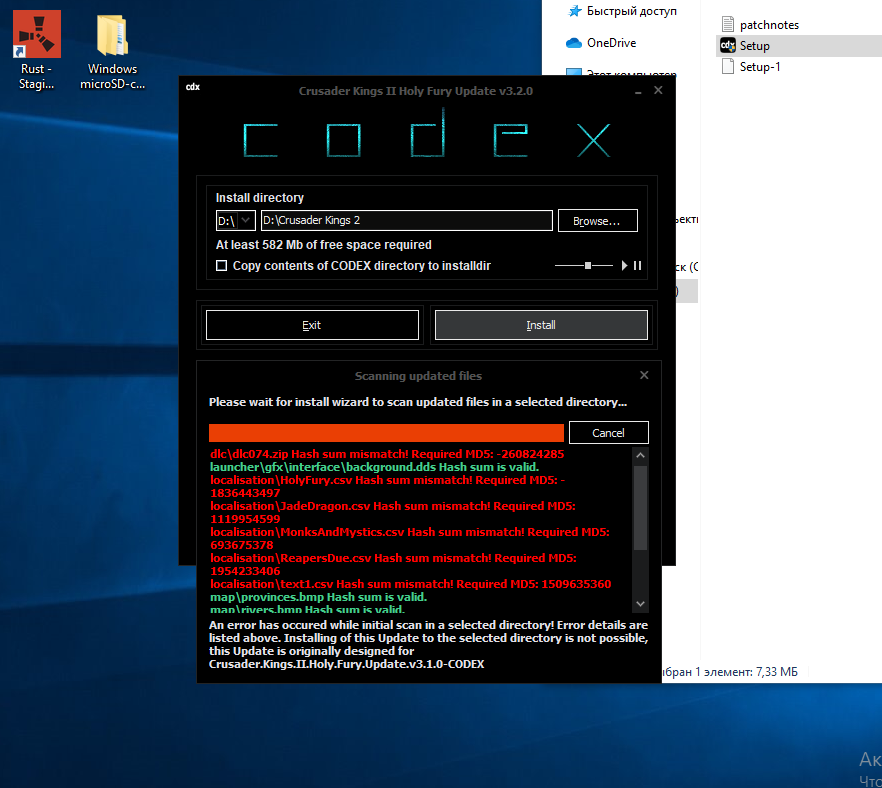Viewport: 882px width, 788px height.
Task: Click the scan log scroll down arrow
Action: 640,604
